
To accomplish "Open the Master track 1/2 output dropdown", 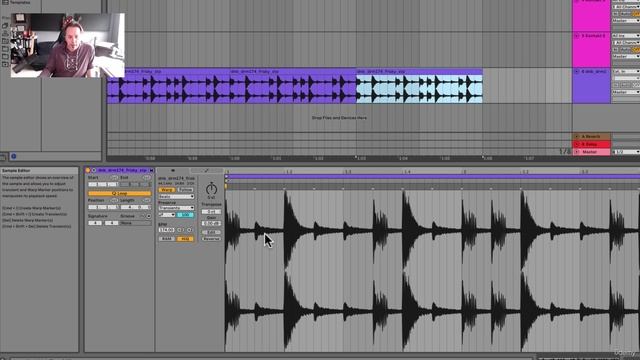I will click(626, 152).
